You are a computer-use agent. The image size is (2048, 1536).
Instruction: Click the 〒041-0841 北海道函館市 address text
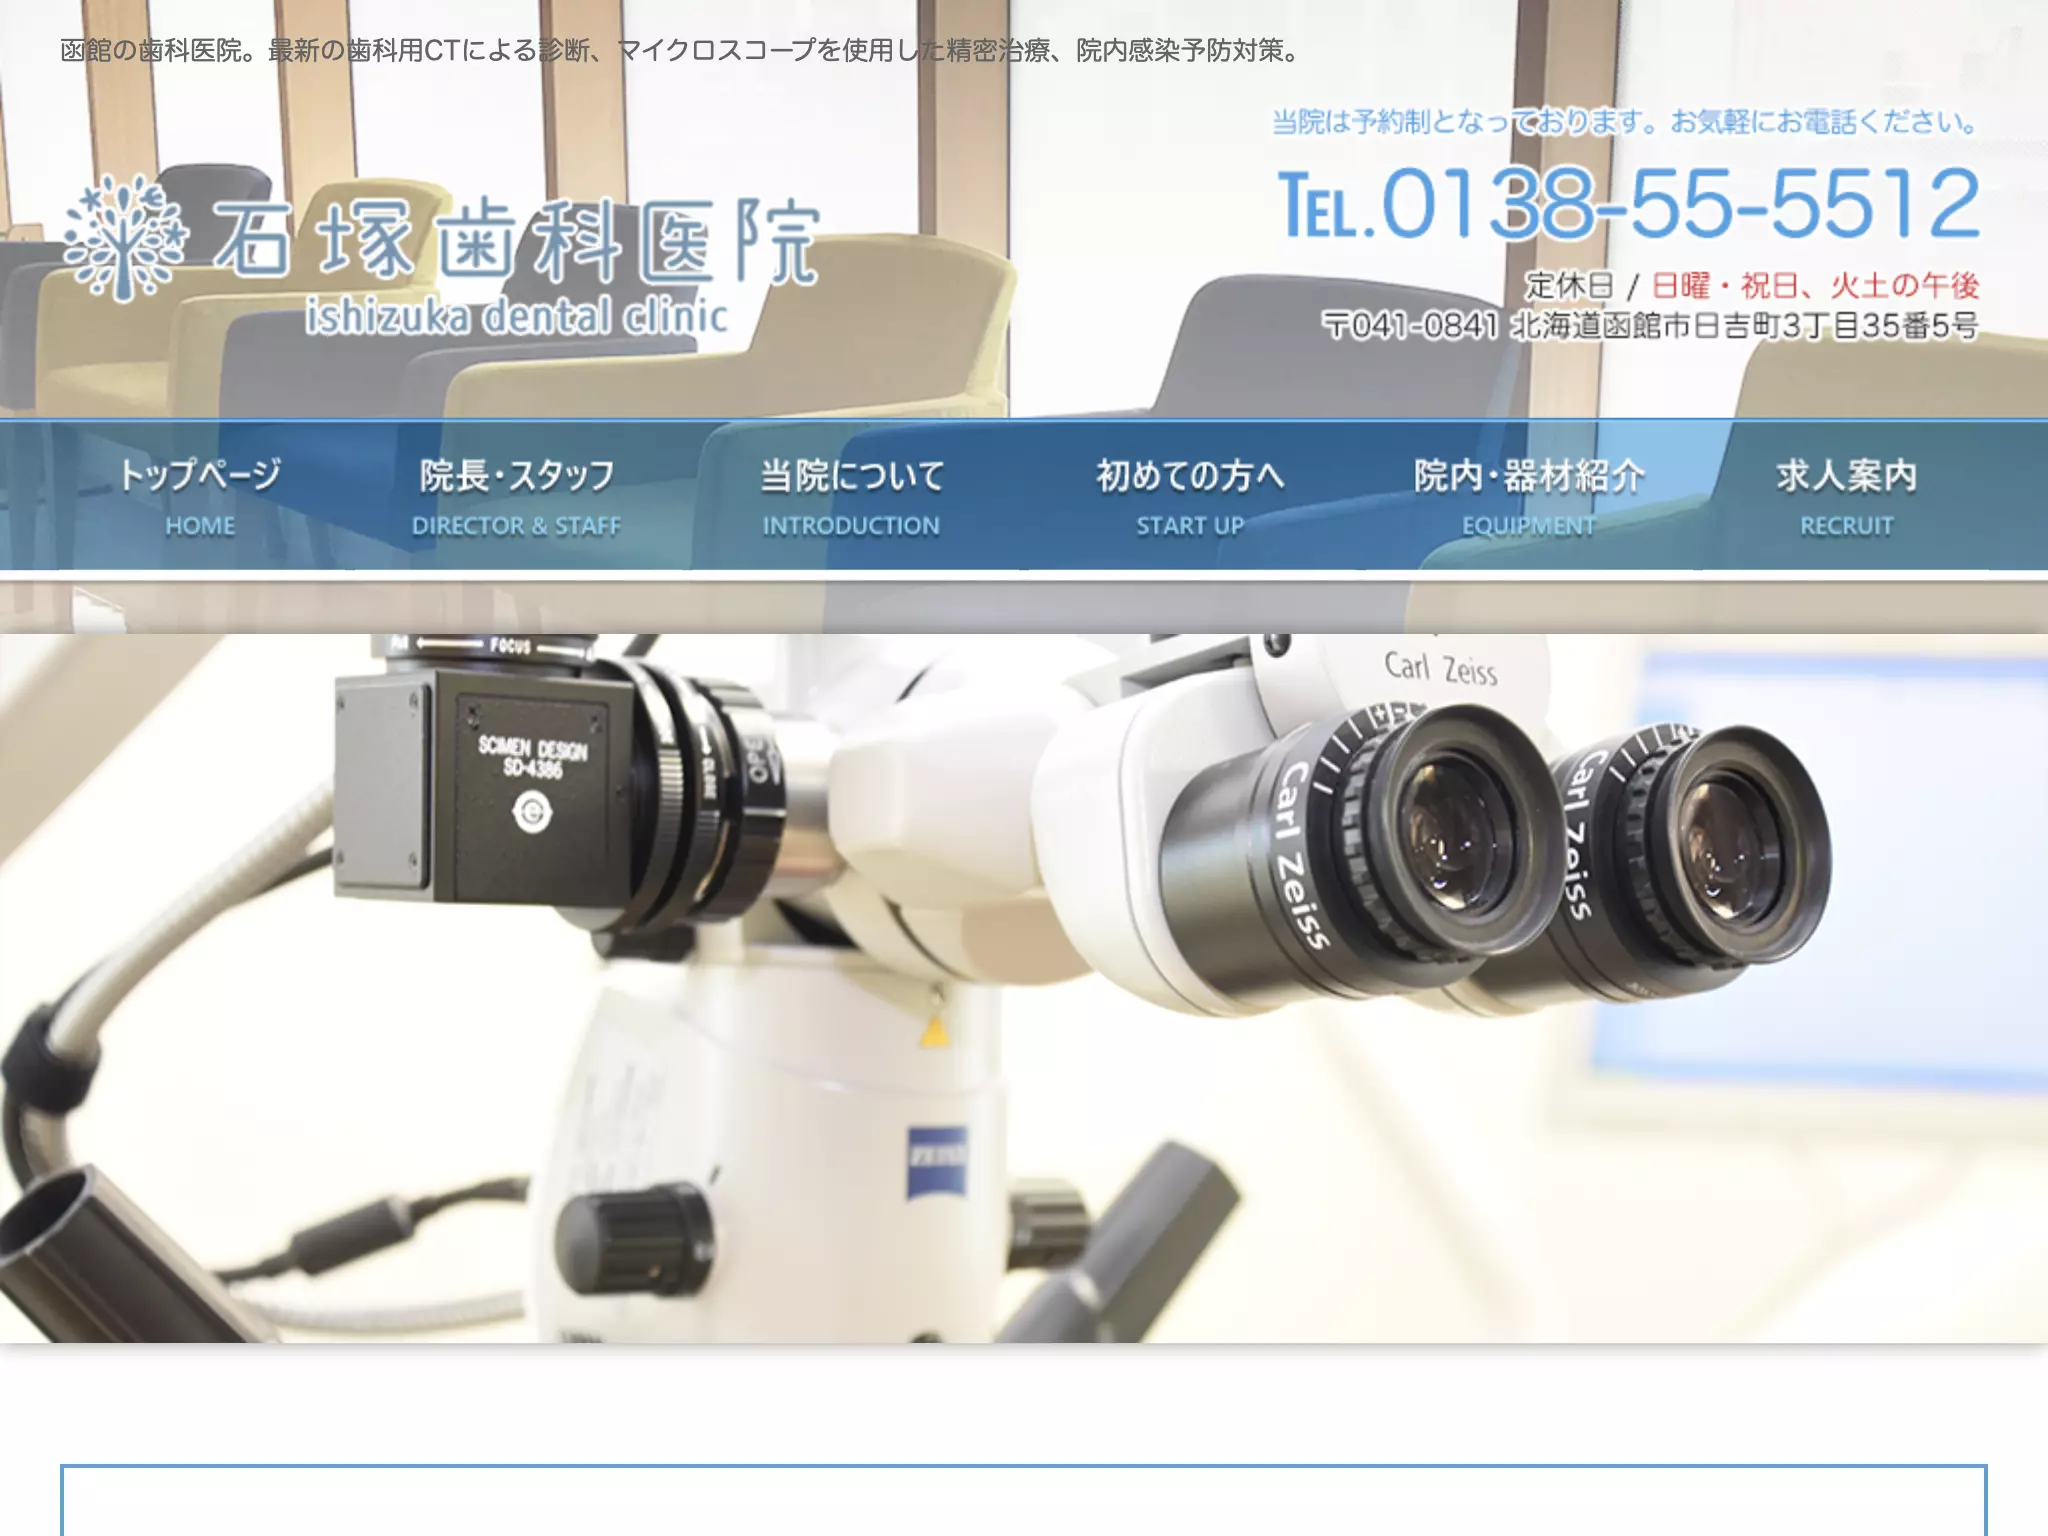(x=1650, y=326)
